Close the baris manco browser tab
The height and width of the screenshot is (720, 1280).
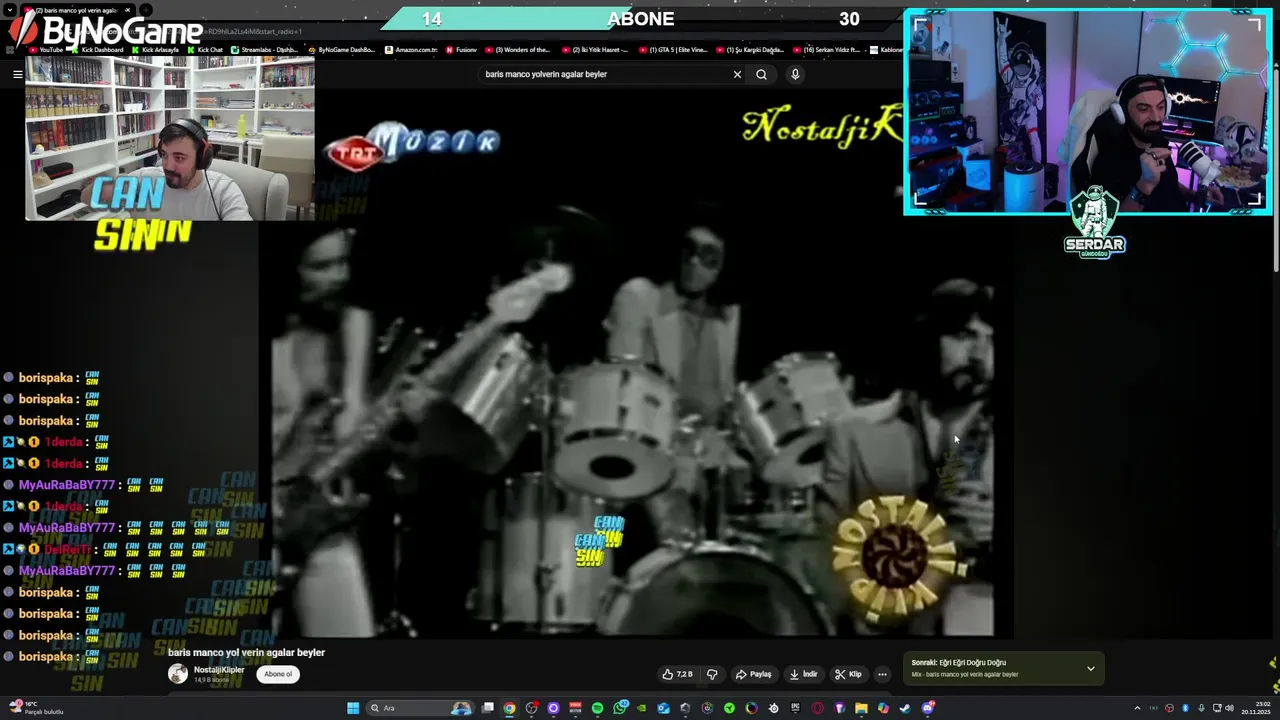(127, 10)
